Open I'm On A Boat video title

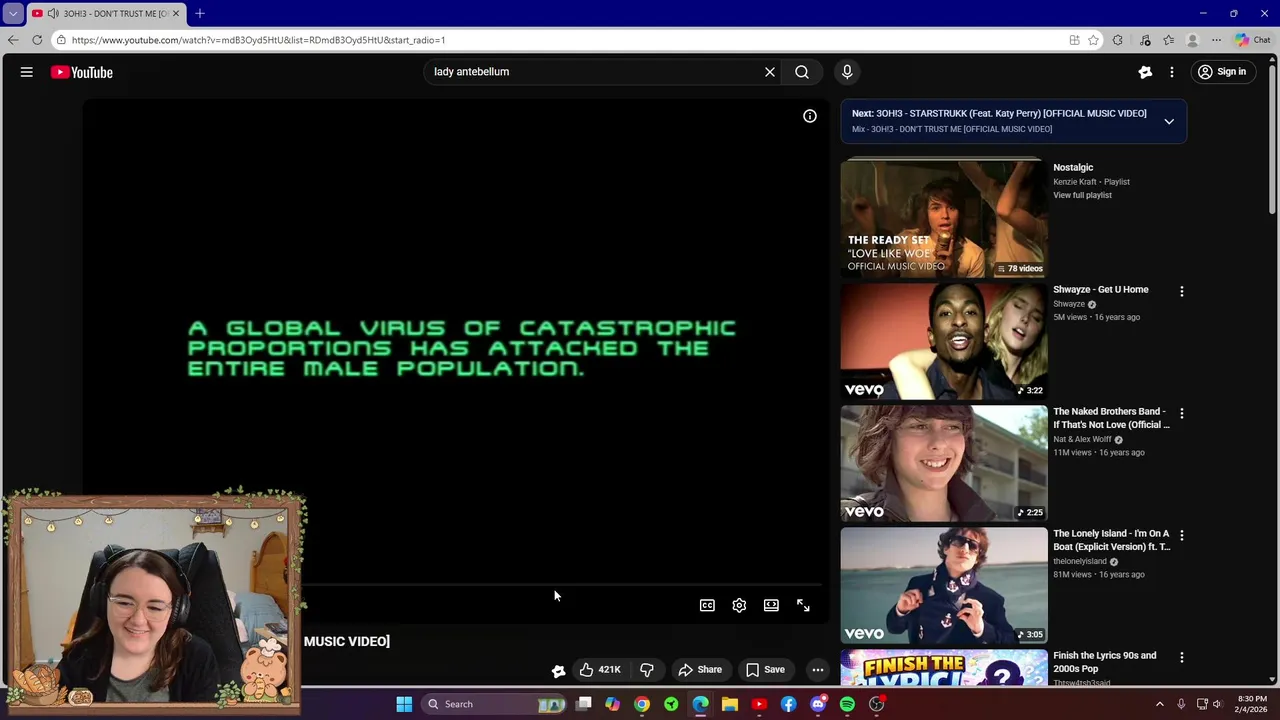1111,540
